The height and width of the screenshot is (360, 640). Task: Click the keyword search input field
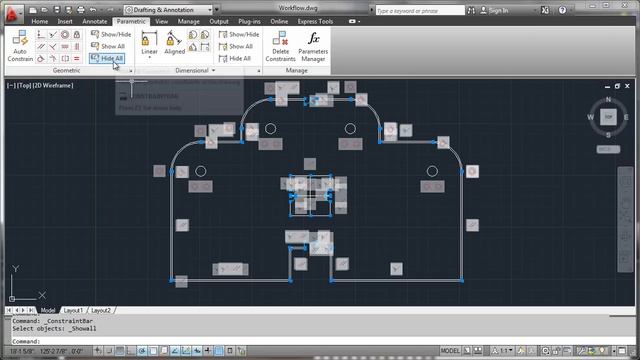pyautogui.click(x=420, y=11)
